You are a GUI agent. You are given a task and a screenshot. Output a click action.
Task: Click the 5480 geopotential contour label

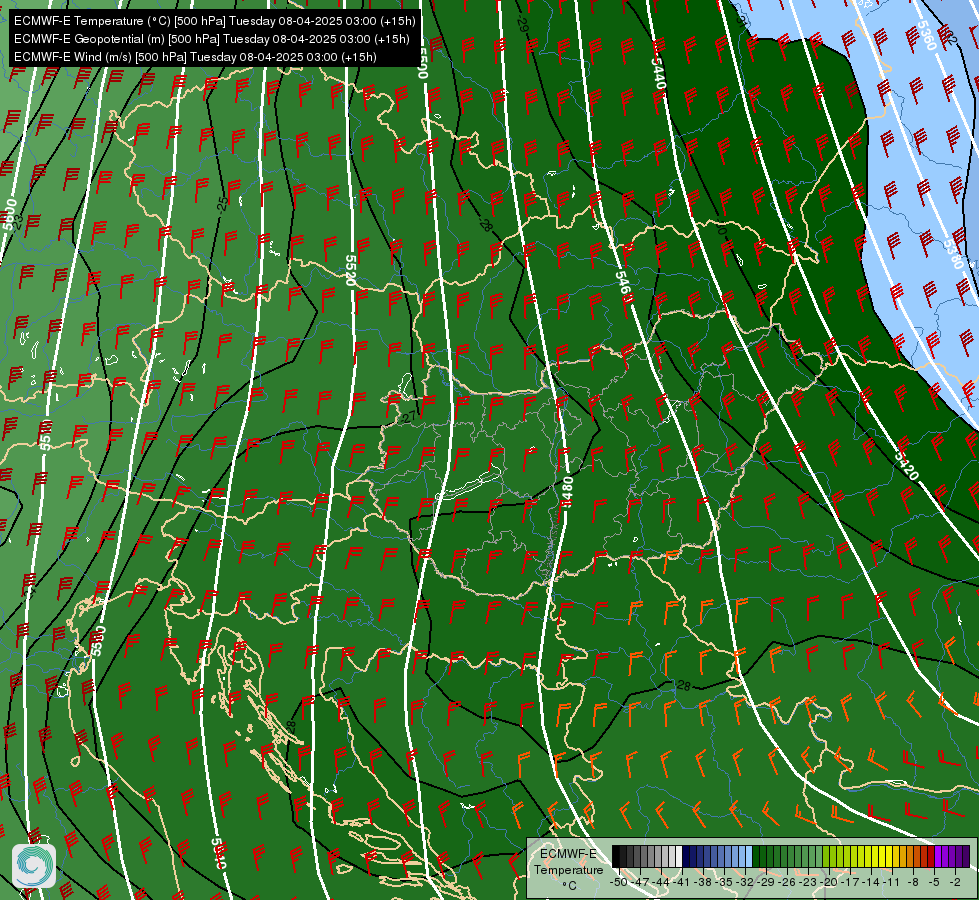(x=568, y=492)
